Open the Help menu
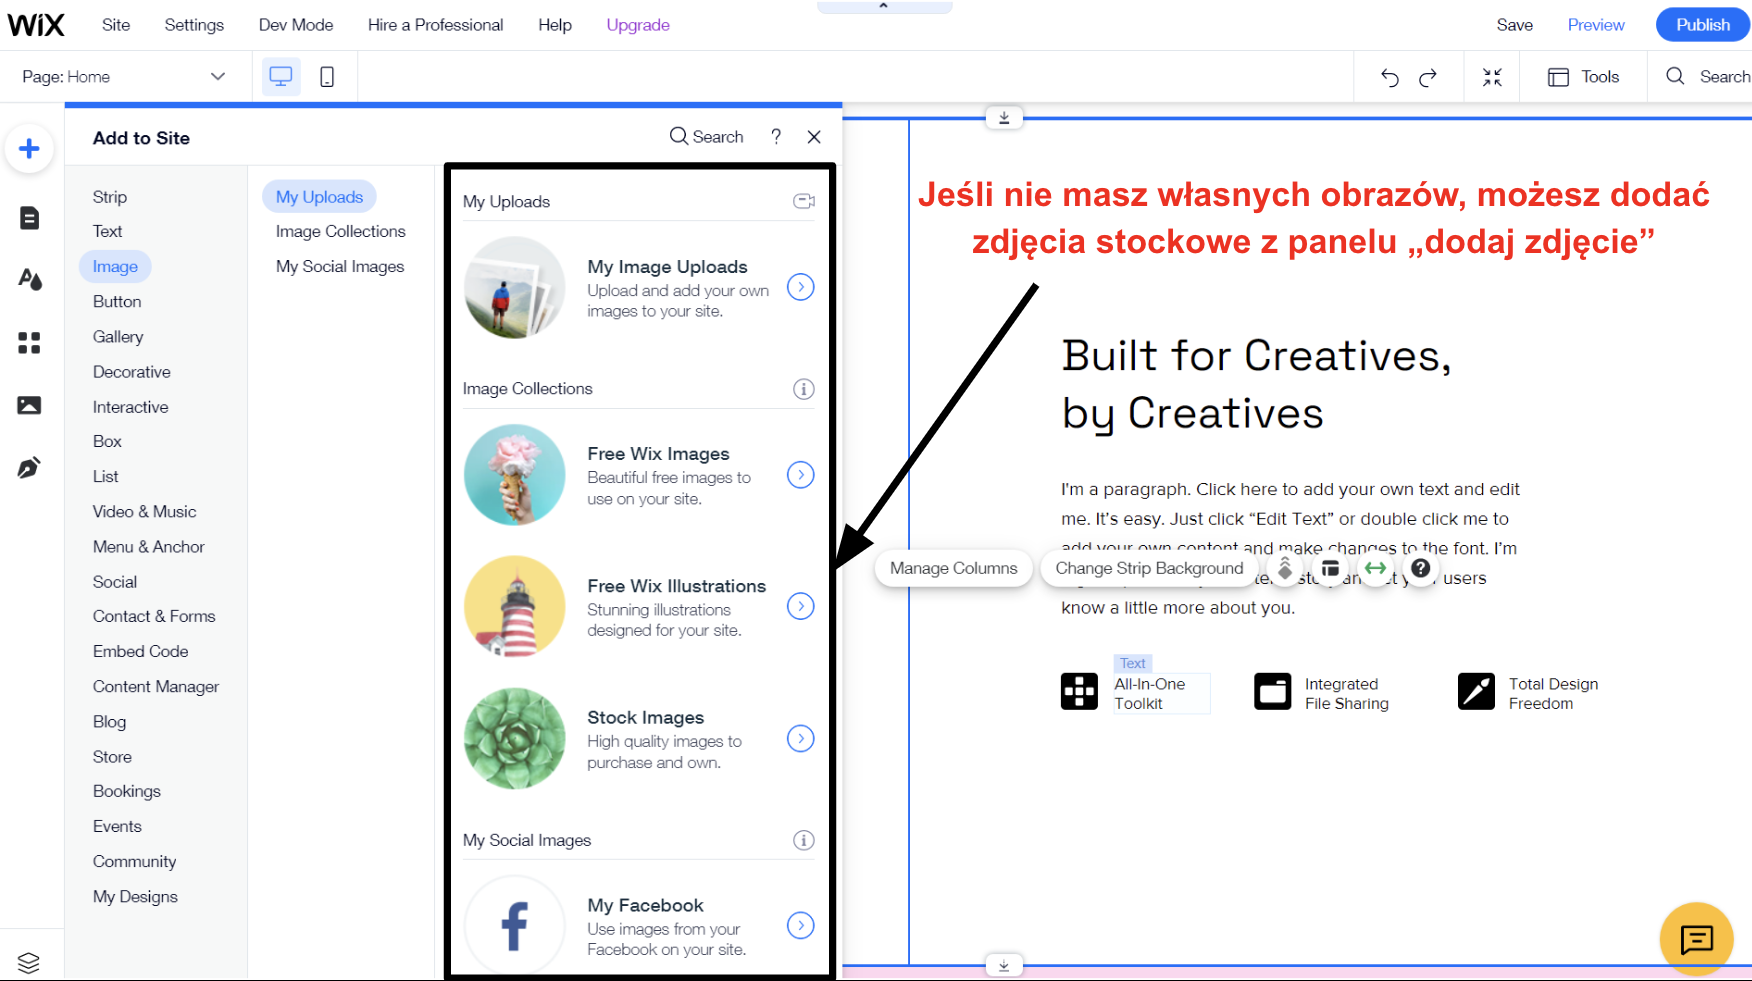The height and width of the screenshot is (981, 1752). click(x=555, y=25)
